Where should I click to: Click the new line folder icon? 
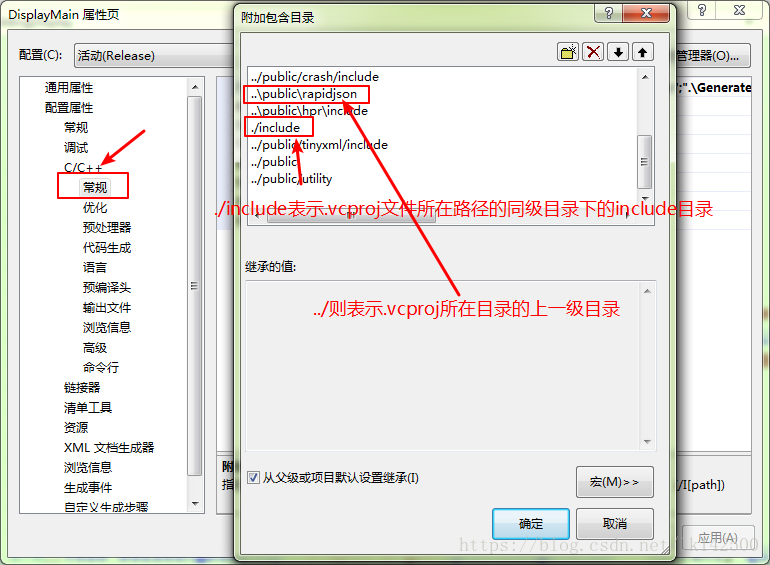coord(568,52)
